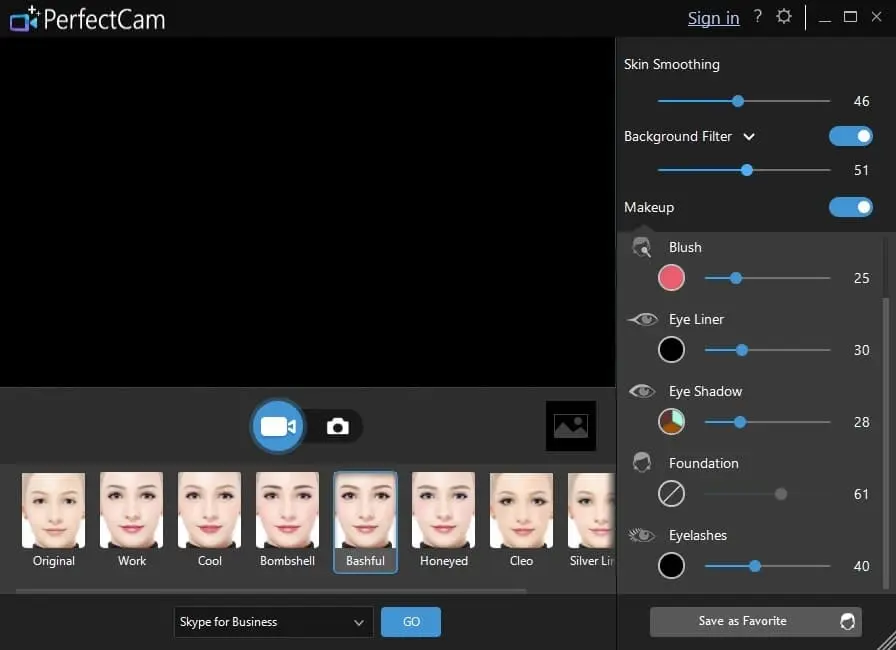Click the GO button

point(411,622)
